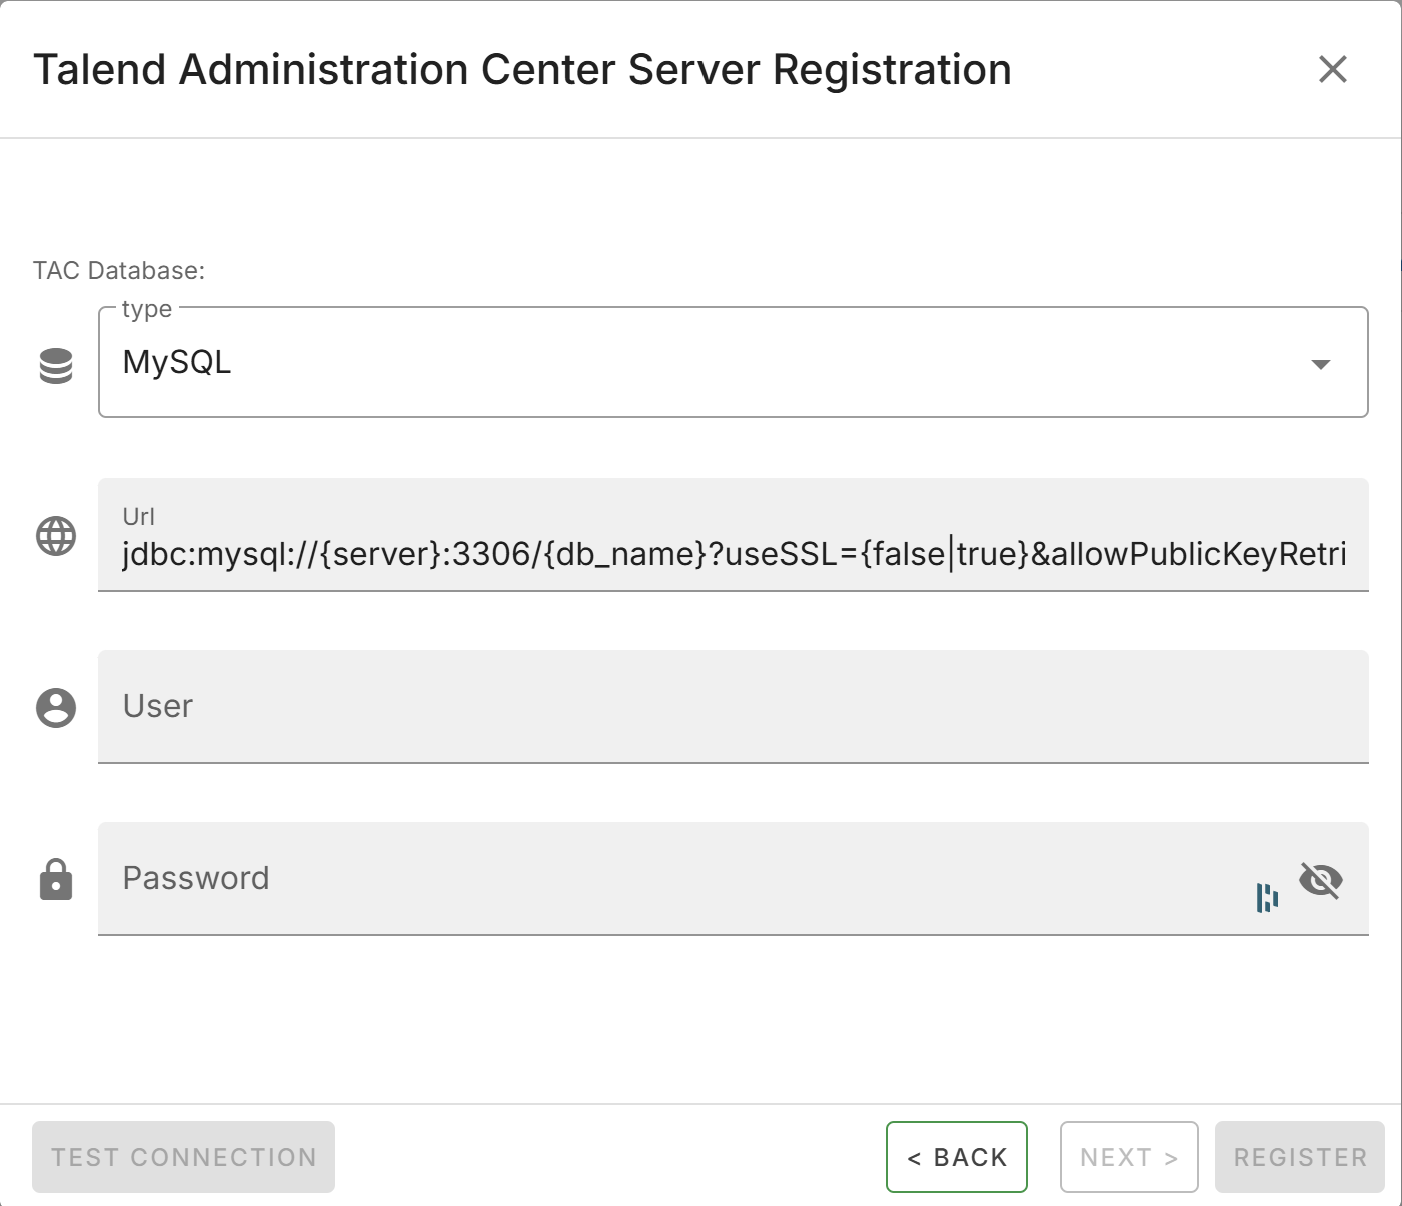The image size is (1402, 1206).
Task: Click the padlock icon beside Password field
Action: coord(55,880)
